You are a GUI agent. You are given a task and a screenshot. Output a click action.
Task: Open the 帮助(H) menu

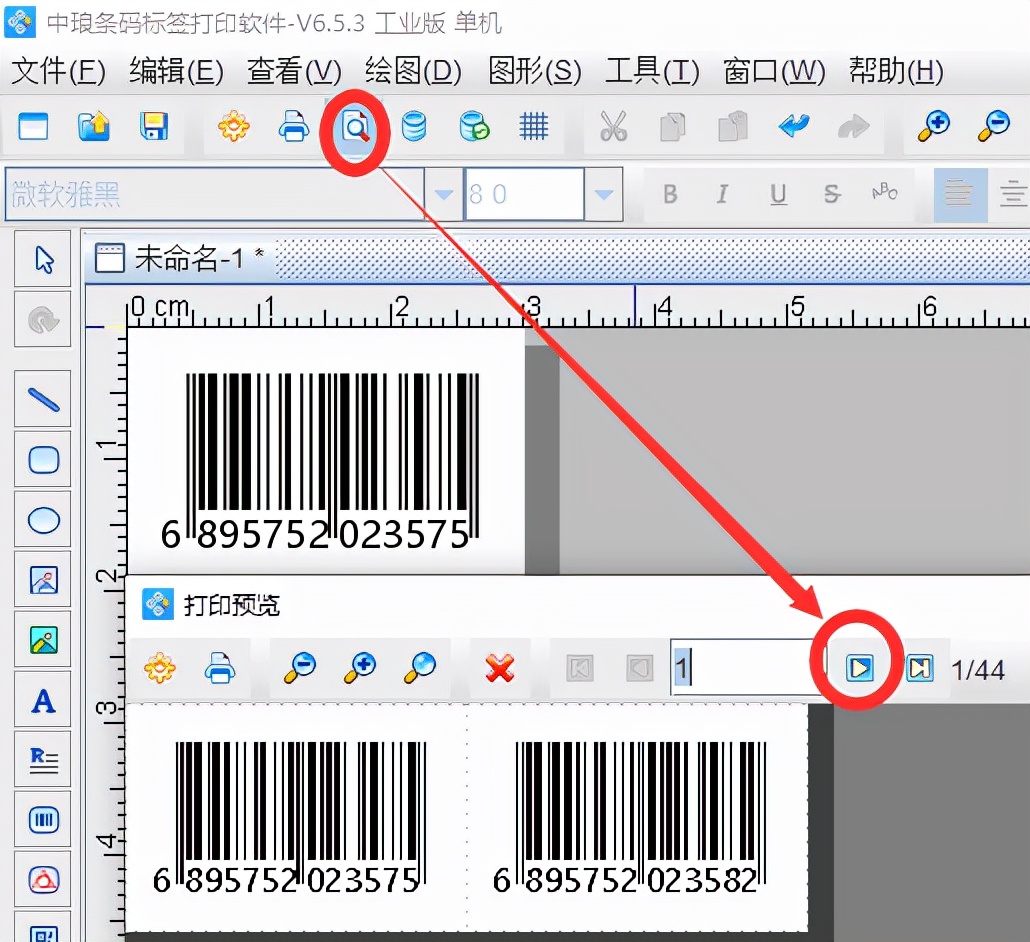(x=896, y=70)
